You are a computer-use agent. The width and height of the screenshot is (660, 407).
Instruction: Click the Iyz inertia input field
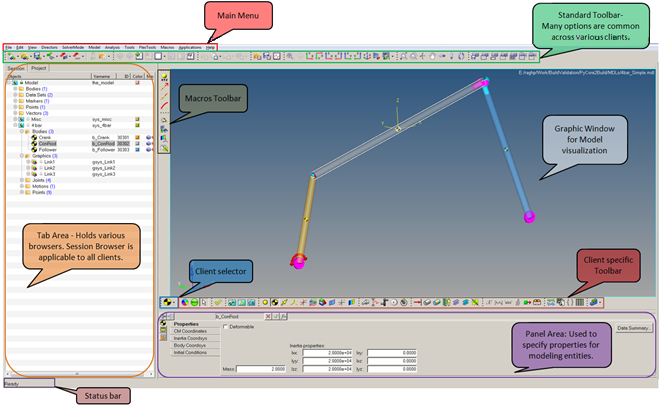392,369
